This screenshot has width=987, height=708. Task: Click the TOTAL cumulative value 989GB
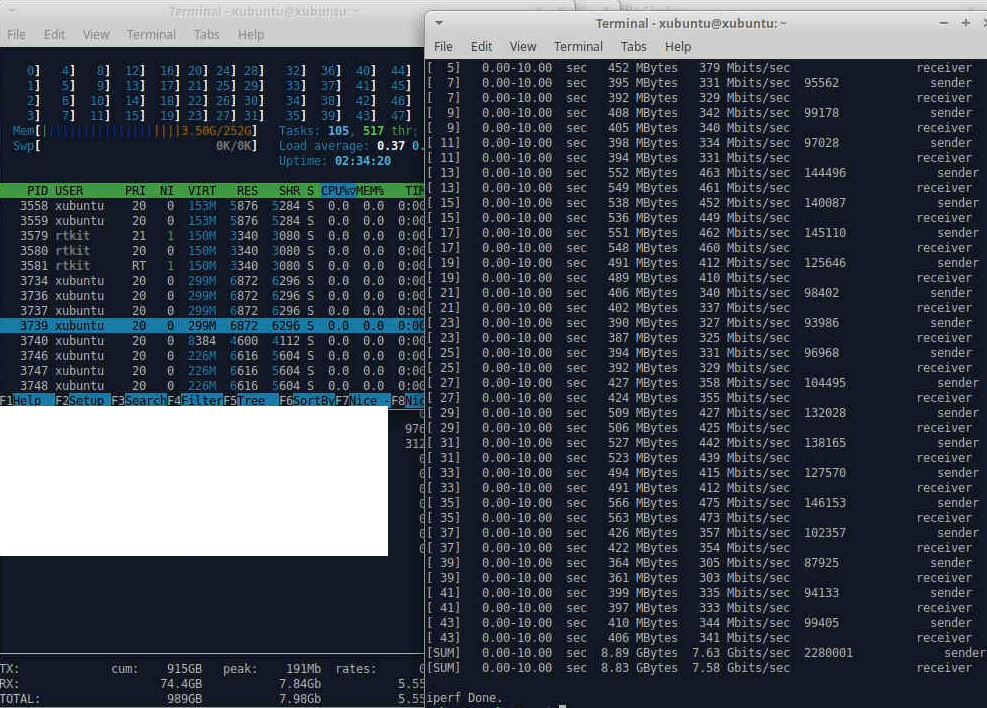pyautogui.click(x=184, y=699)
